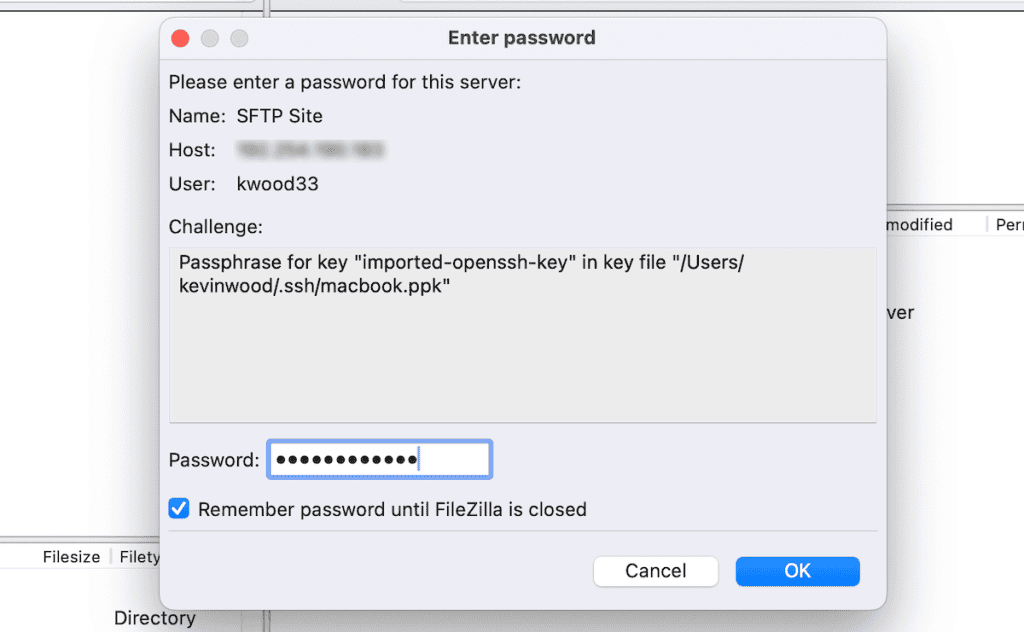Click the 'Filesize' column header
This screenshot has width=1024, height=632.
(x=70, y=557)
